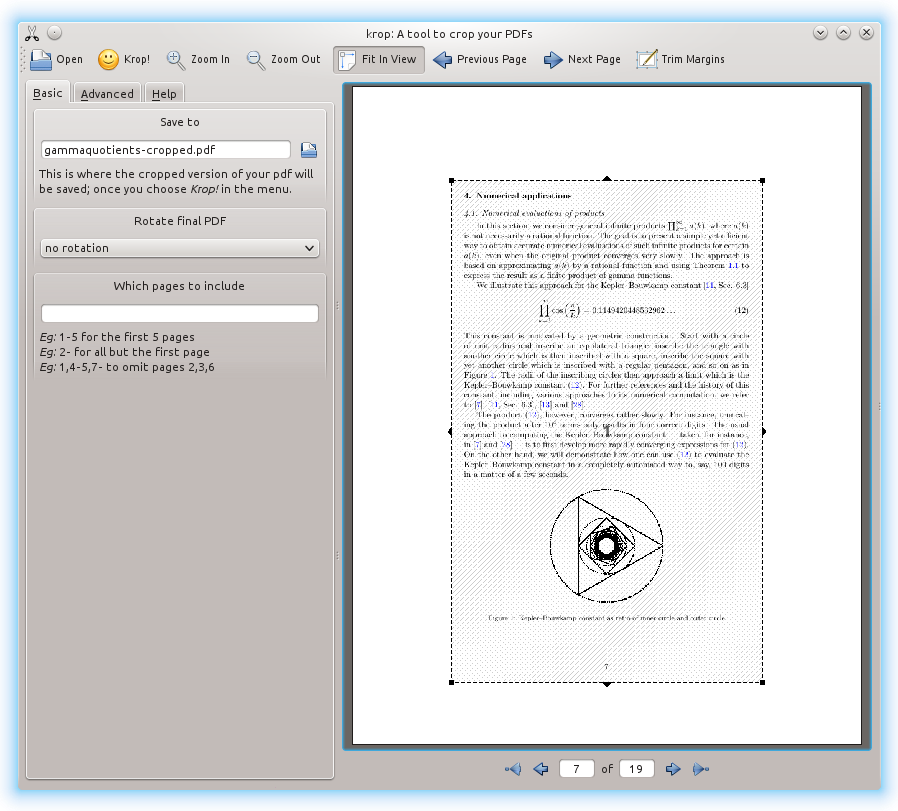Viewport: 898px width, 811px height.
Task: Click the Save to filename field
Action: pyautogui.click(x=166, y=150)
